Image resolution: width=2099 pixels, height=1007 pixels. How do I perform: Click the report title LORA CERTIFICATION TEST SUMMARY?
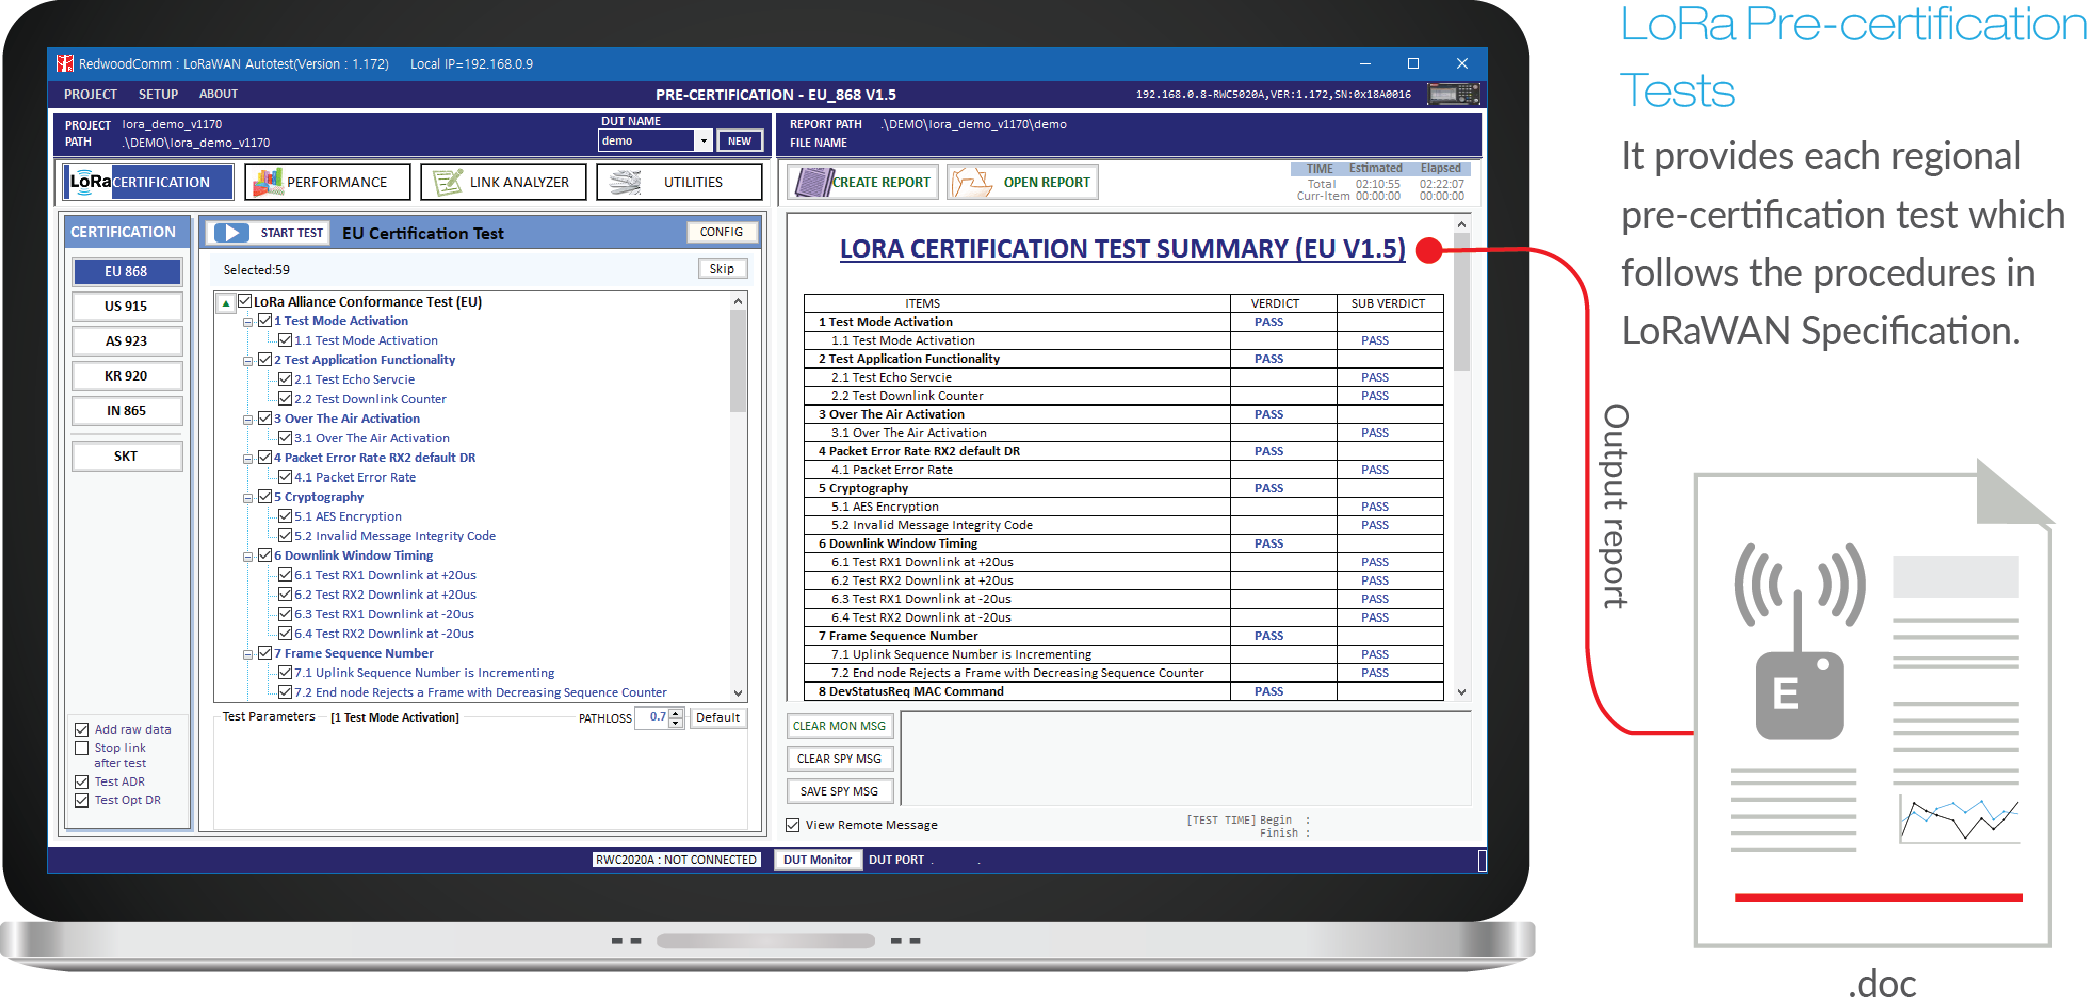pos(1123,248)
